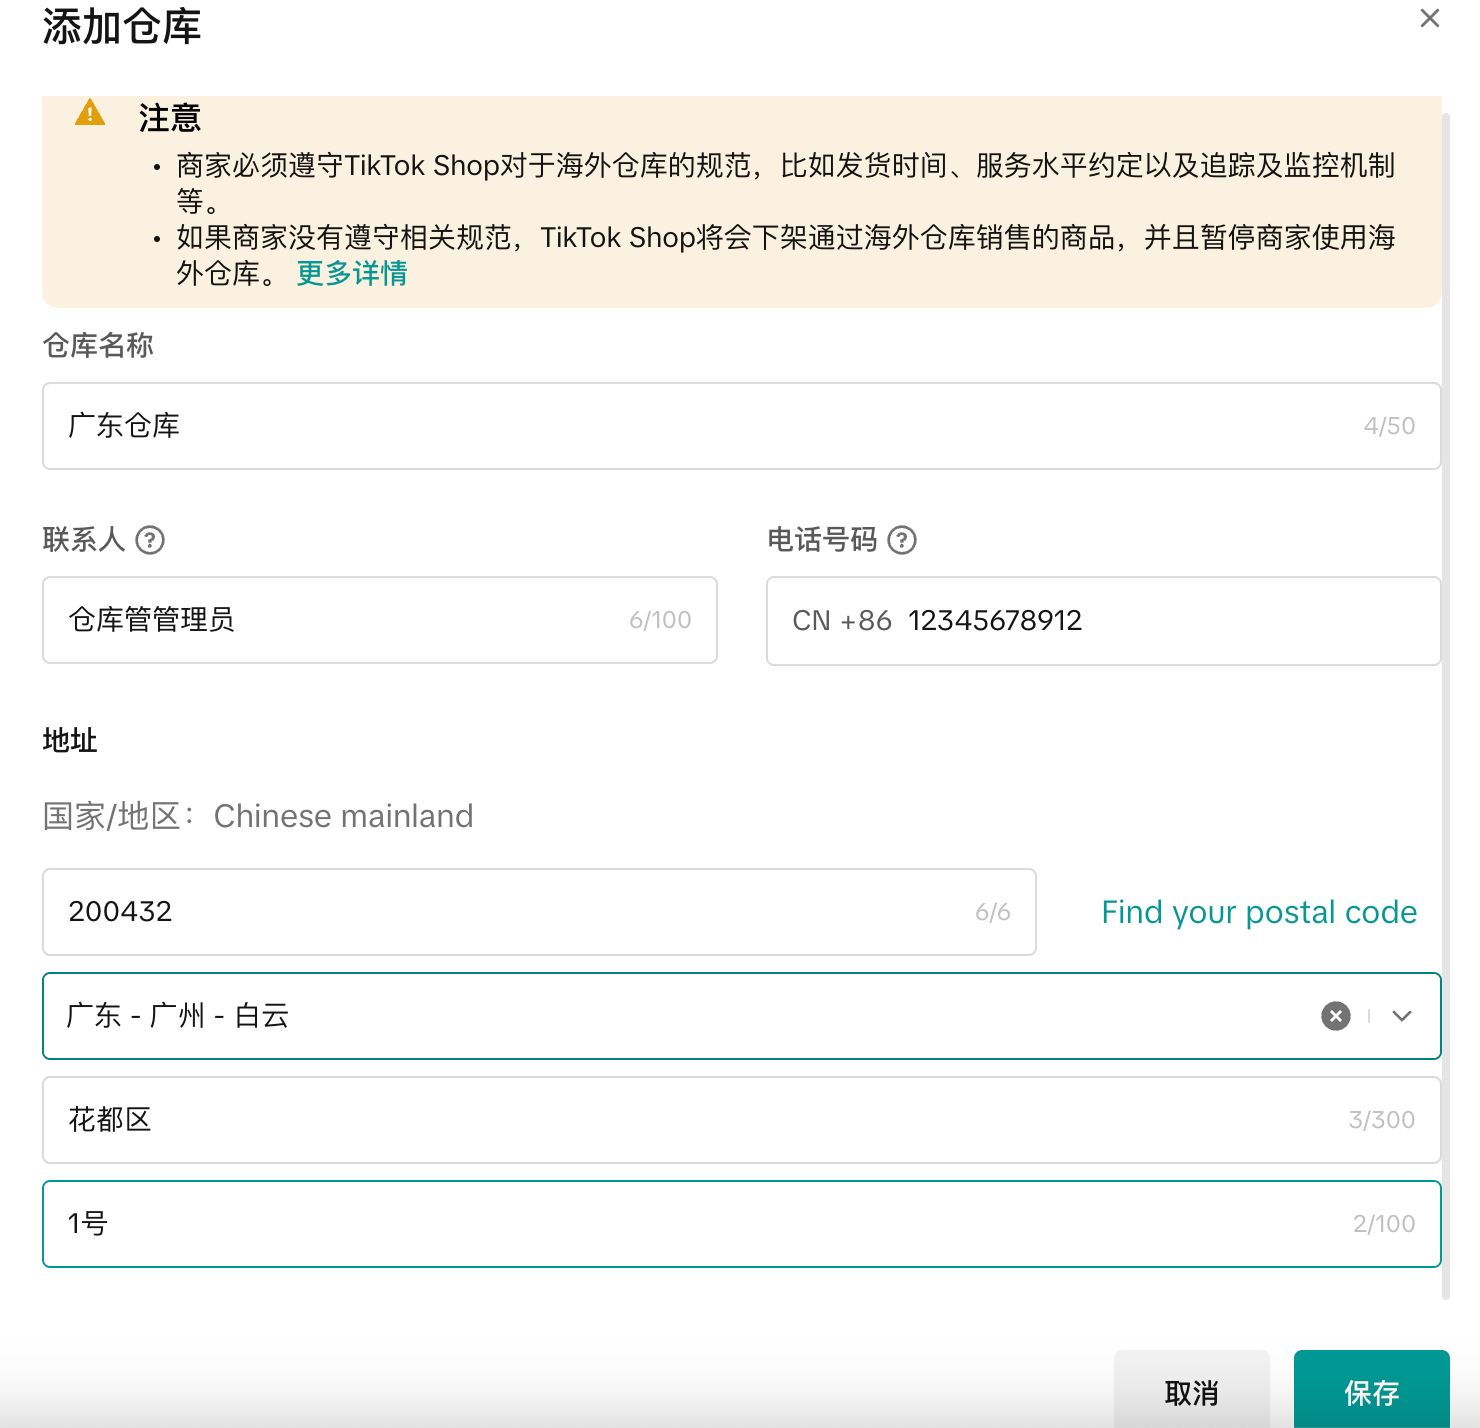Image resolution: width=1480 pixels, height=1428 pixels.
Task: Click the 仓库名称 input showing 广东仓库
Action: [741, 426]
